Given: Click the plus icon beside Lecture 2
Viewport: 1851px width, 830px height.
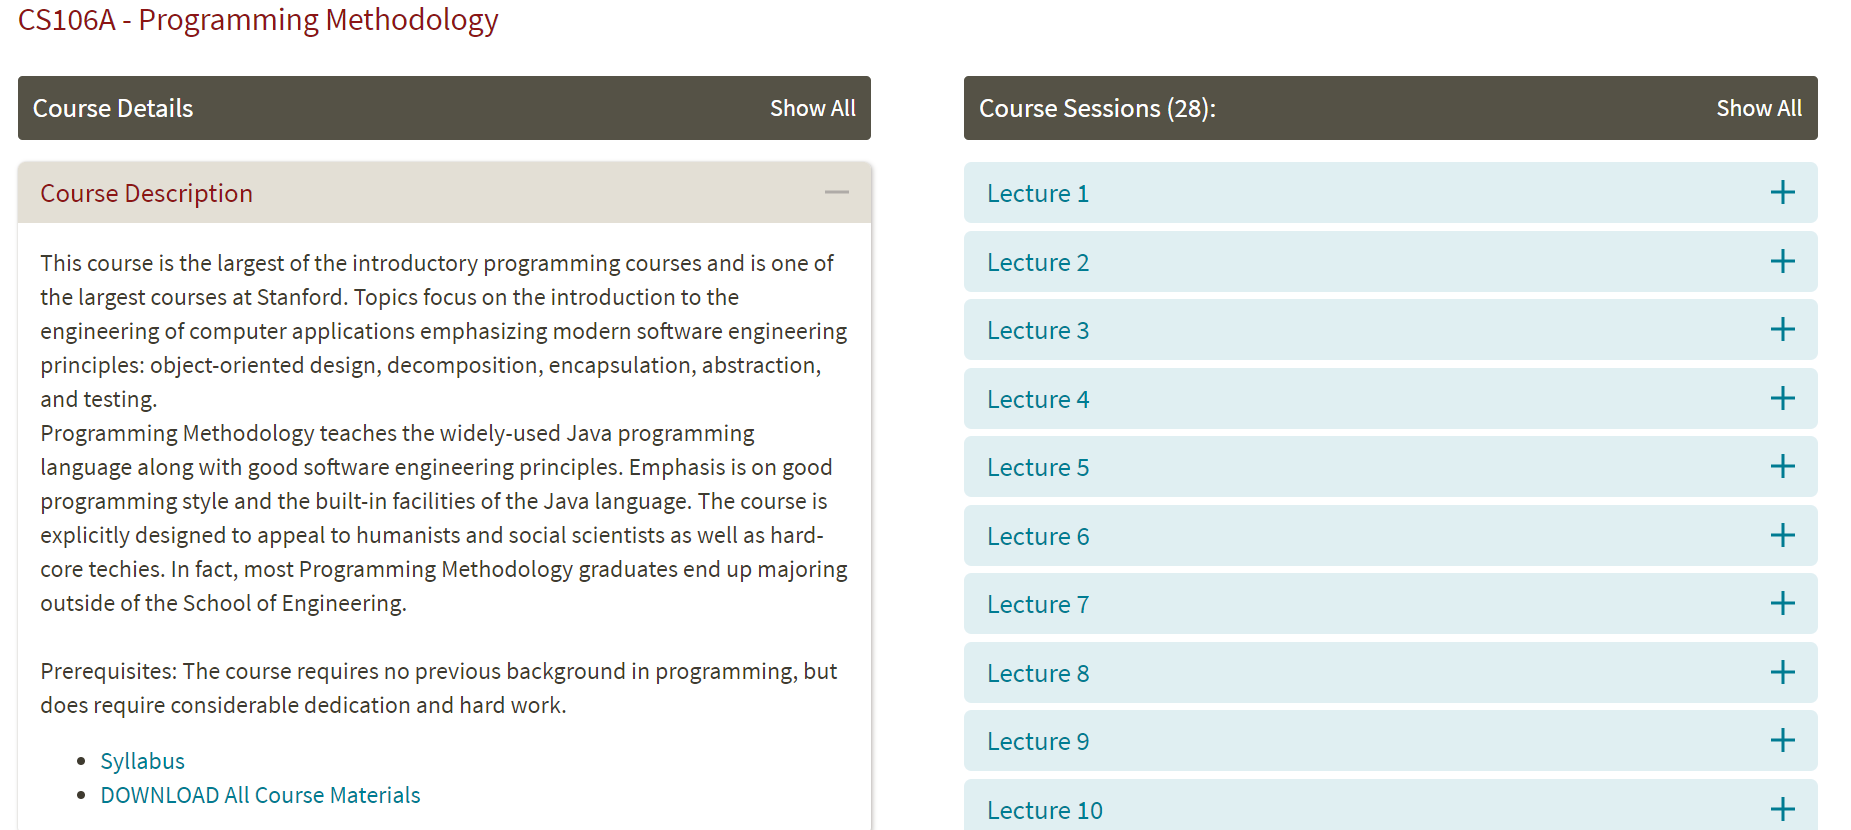Looking at the screenshot, I should click(1782, 262).
